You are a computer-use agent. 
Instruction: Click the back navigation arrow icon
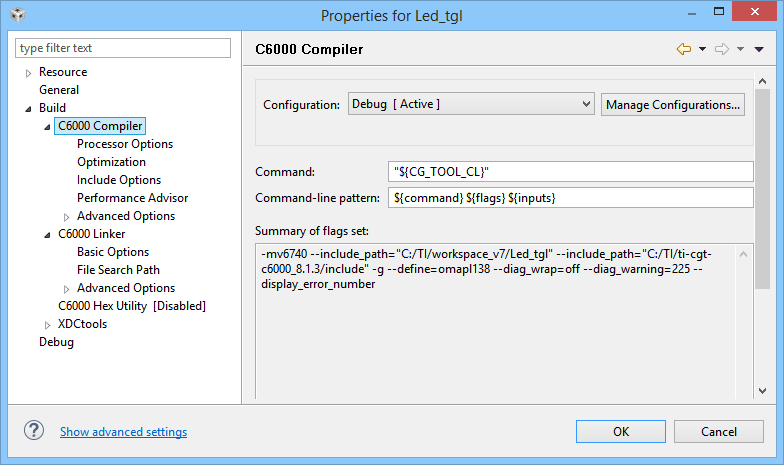[x=684, y=49]
